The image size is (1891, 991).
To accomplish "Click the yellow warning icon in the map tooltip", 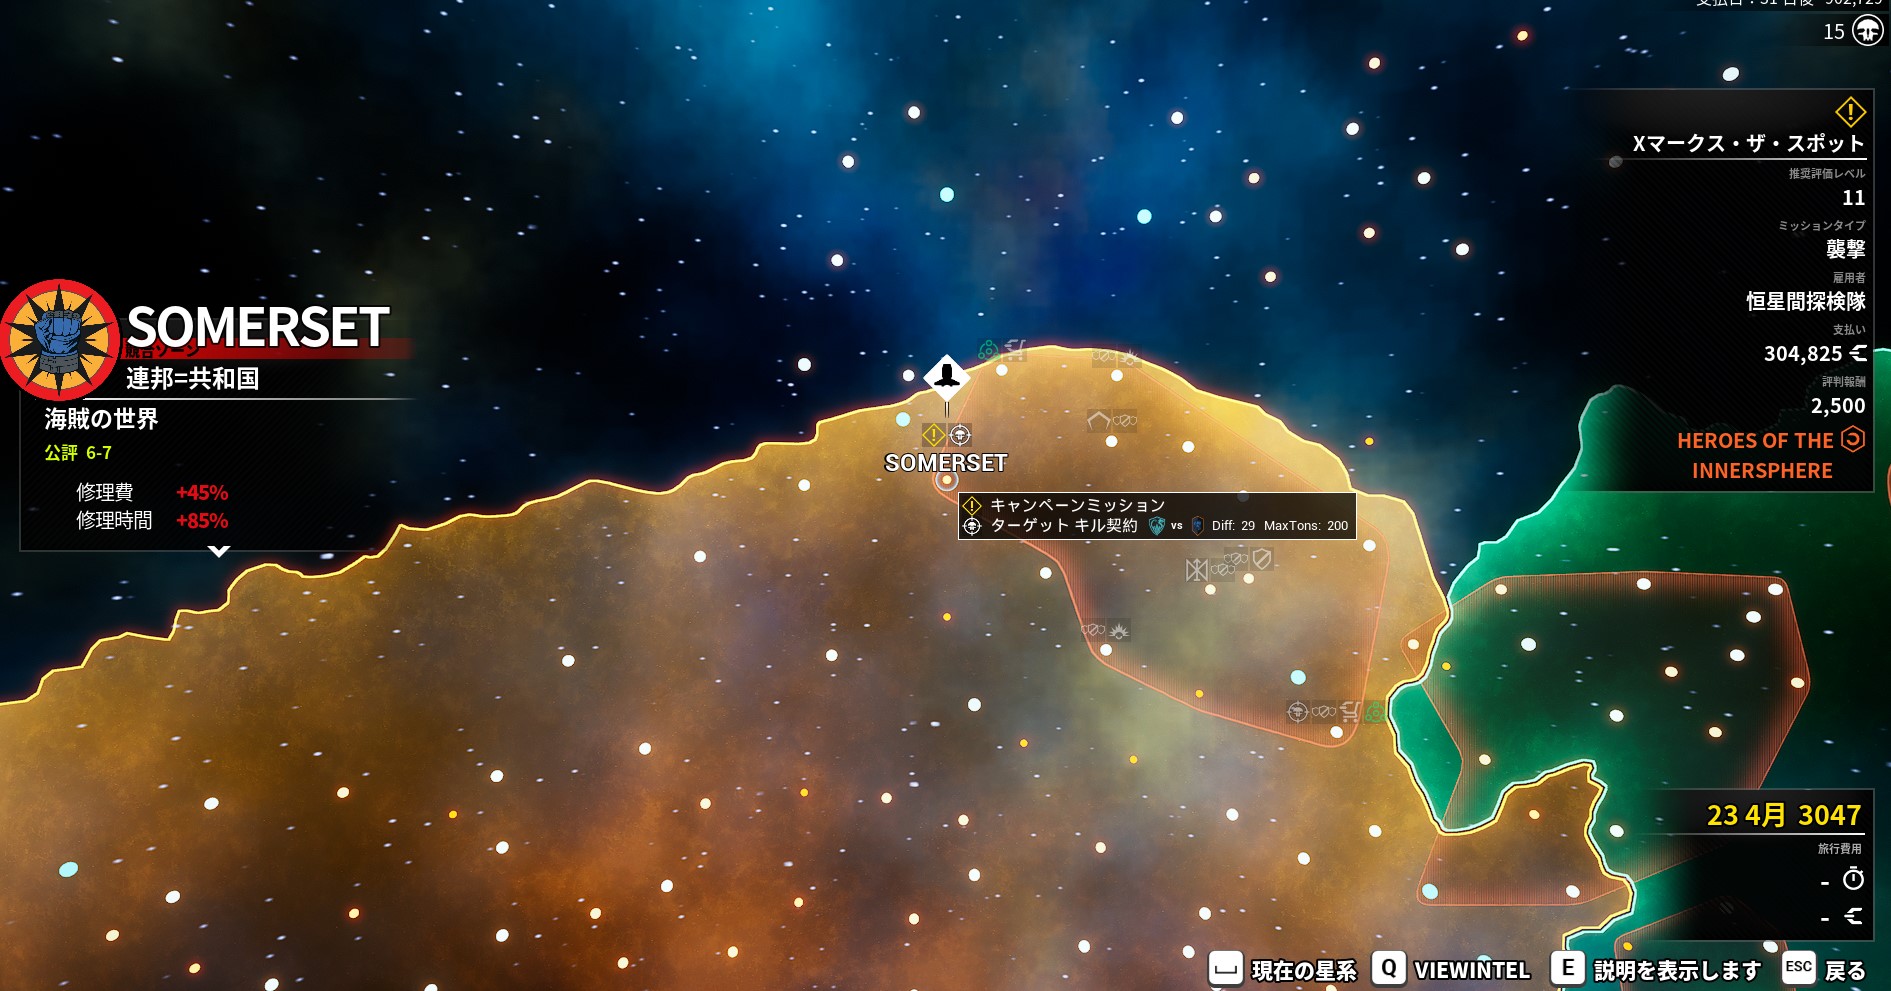I will tap(972, 506).
